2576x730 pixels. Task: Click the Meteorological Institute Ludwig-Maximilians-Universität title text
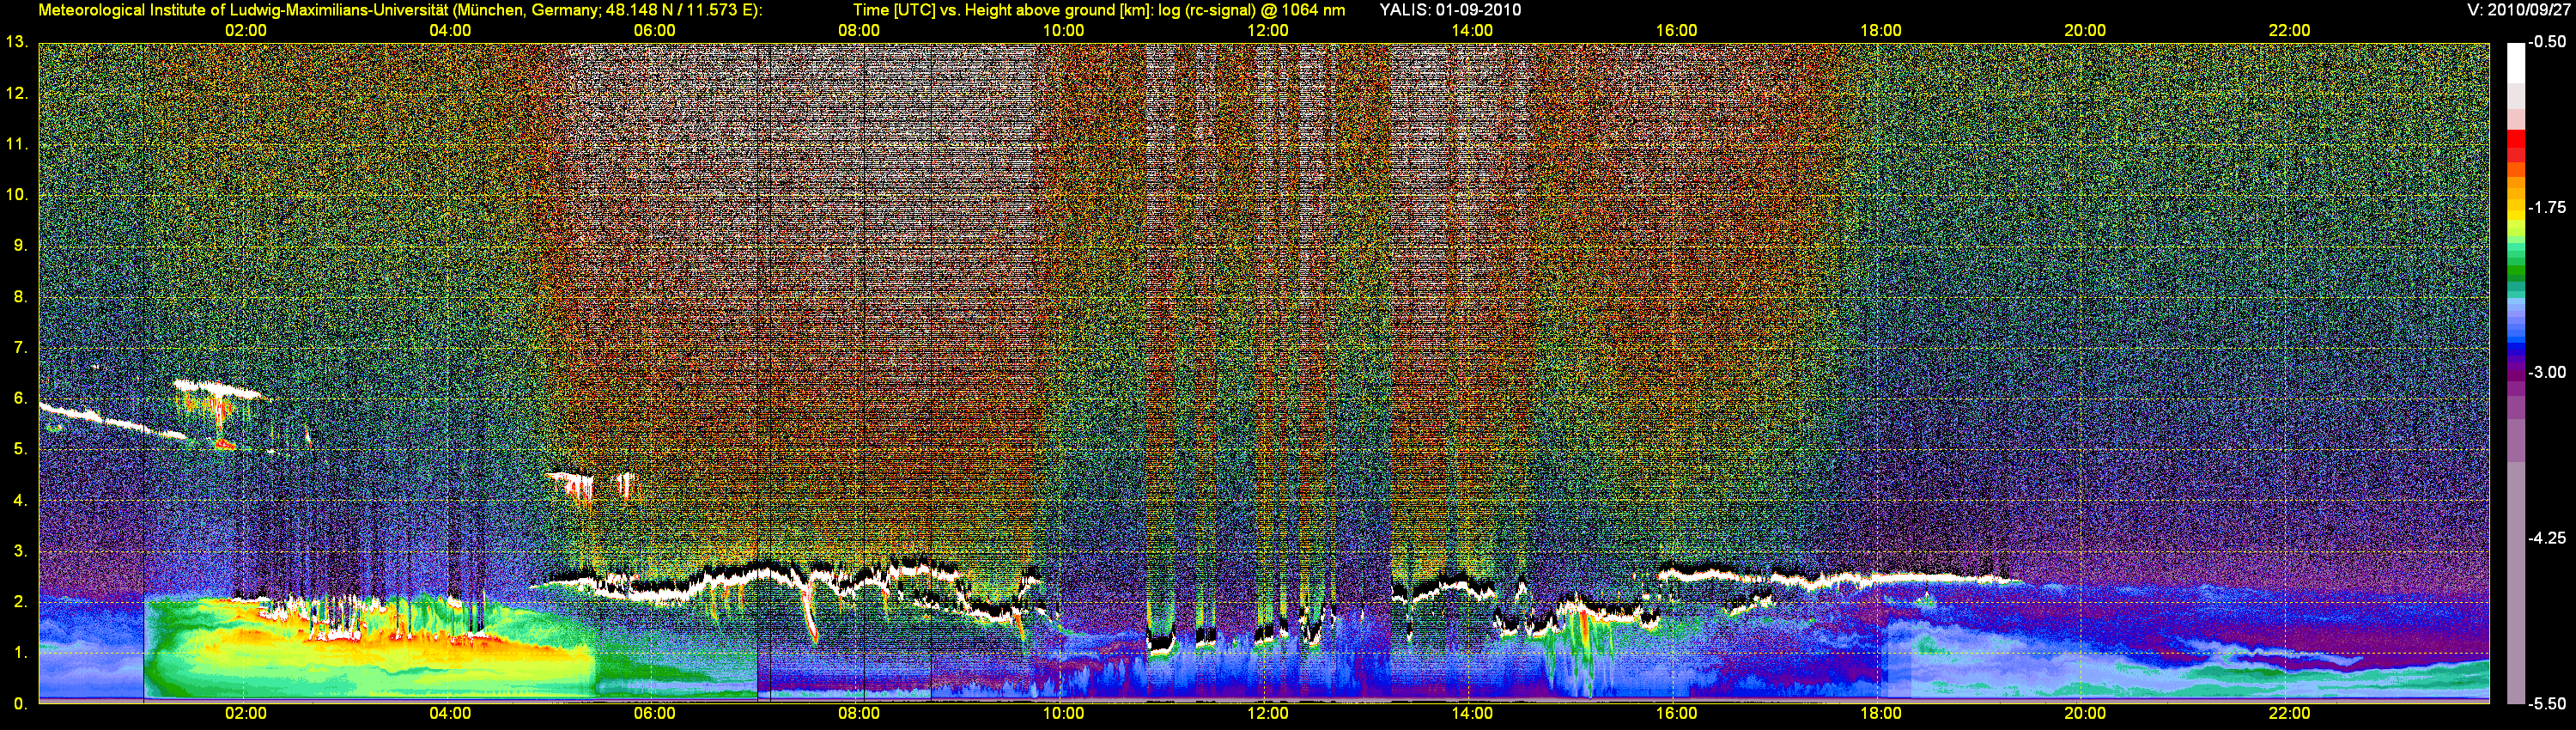click(x=400, y=10)
